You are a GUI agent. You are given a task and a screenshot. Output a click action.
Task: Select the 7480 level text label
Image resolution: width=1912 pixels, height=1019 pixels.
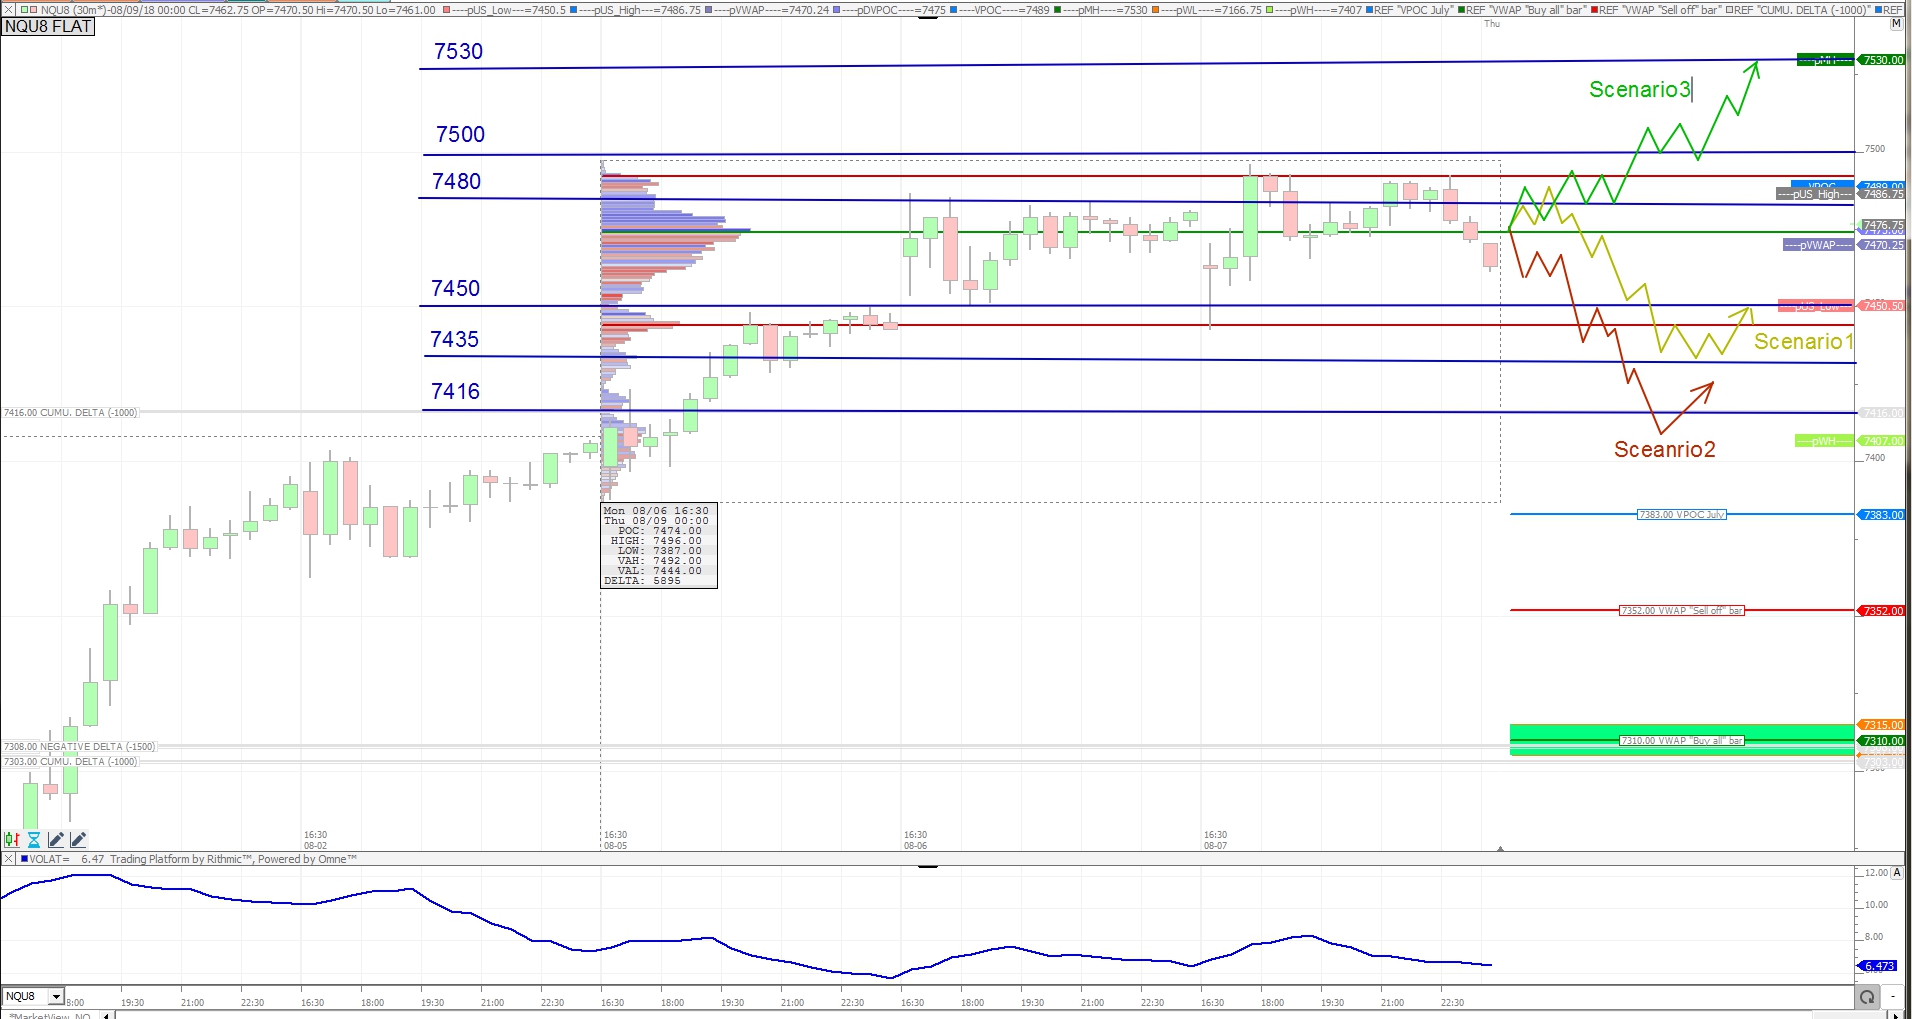coord(457,182)
